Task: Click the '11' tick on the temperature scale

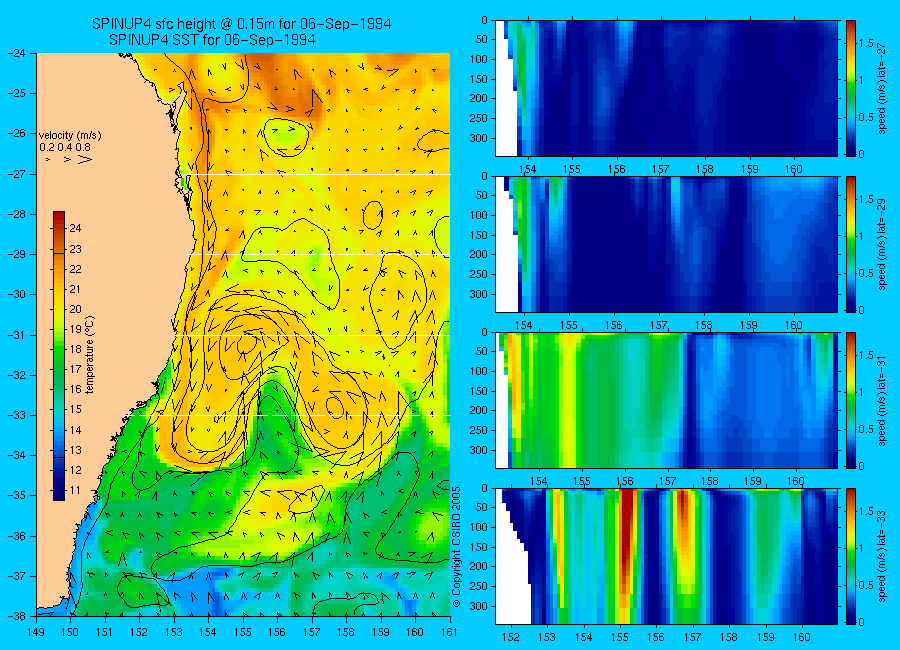Action: (75, 490)
